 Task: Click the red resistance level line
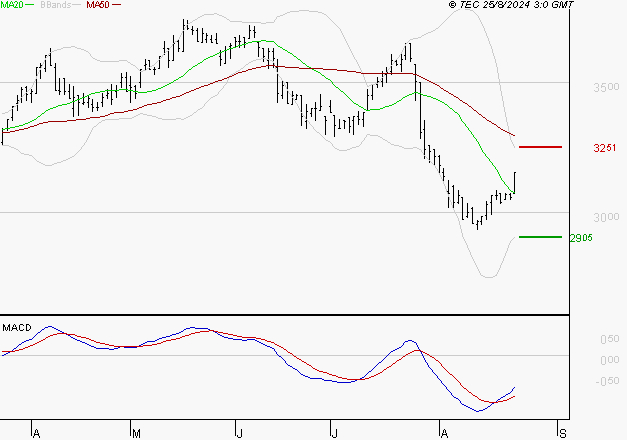pos(540,147)
